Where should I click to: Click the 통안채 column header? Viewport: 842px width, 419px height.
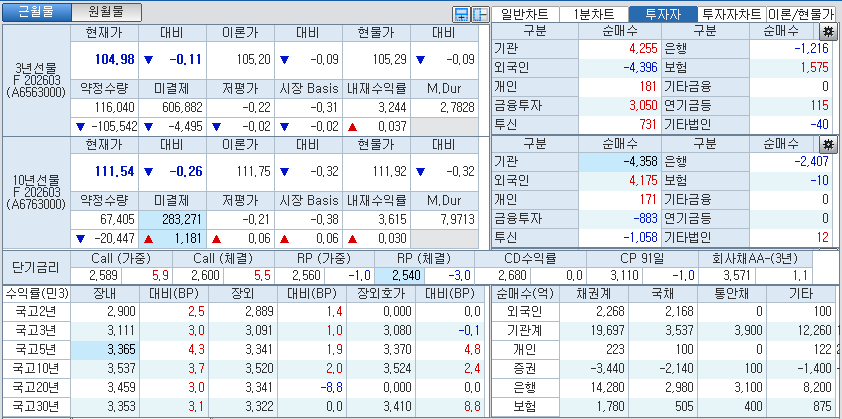(x=731, y=294)
